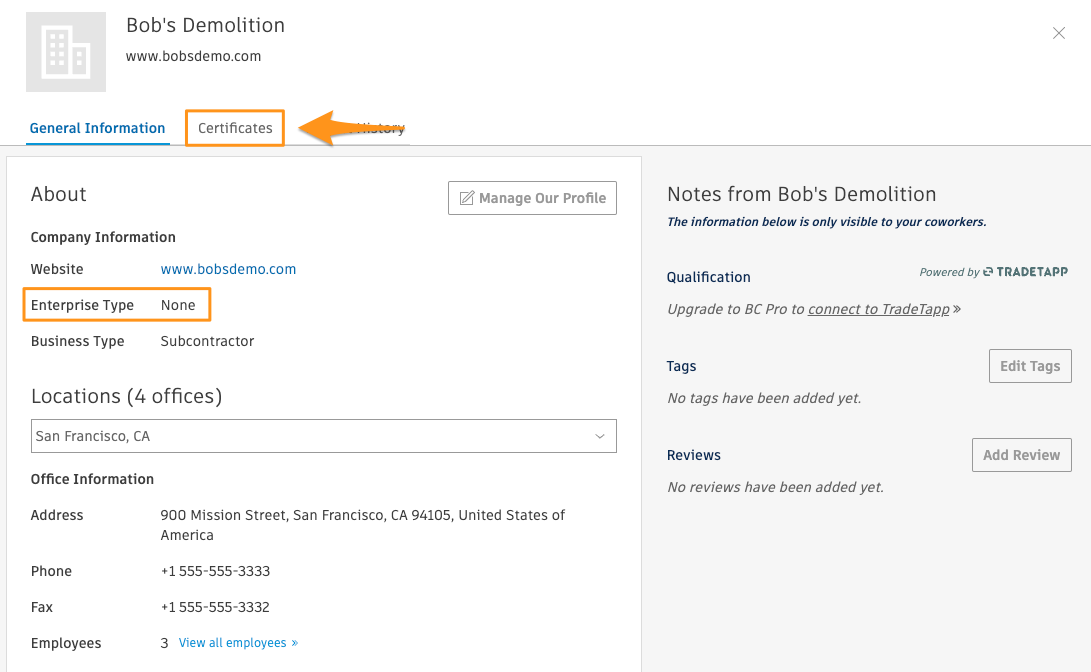Click the Locations (4 offices) heading
The width and height of the screenshot is (1091, 672).
coord(127,397)
